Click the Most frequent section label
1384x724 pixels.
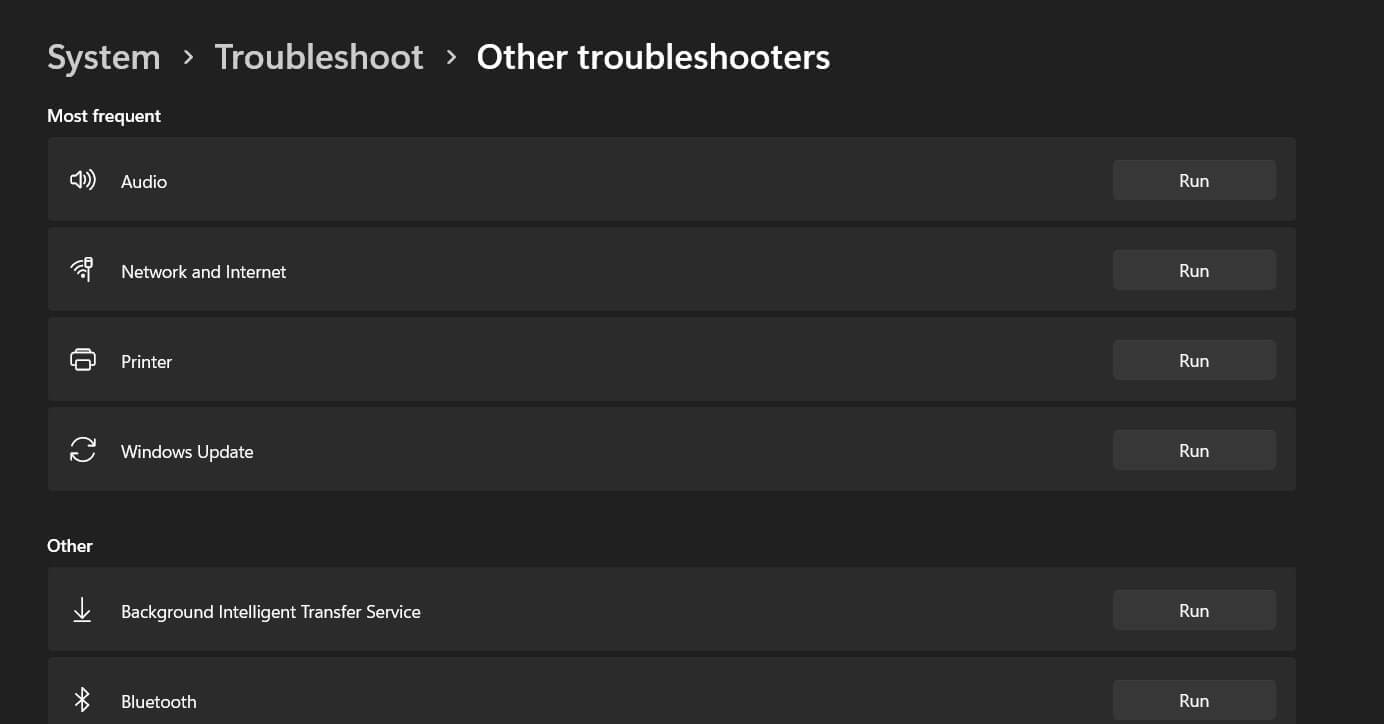[x=103, y=116]
